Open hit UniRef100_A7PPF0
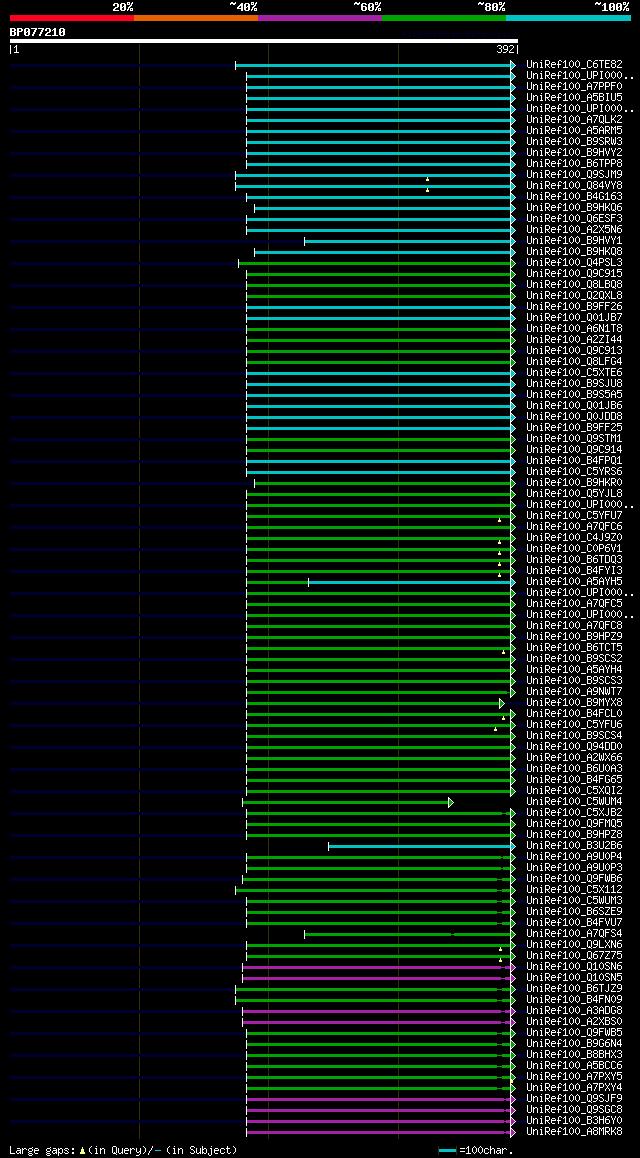 574,87
